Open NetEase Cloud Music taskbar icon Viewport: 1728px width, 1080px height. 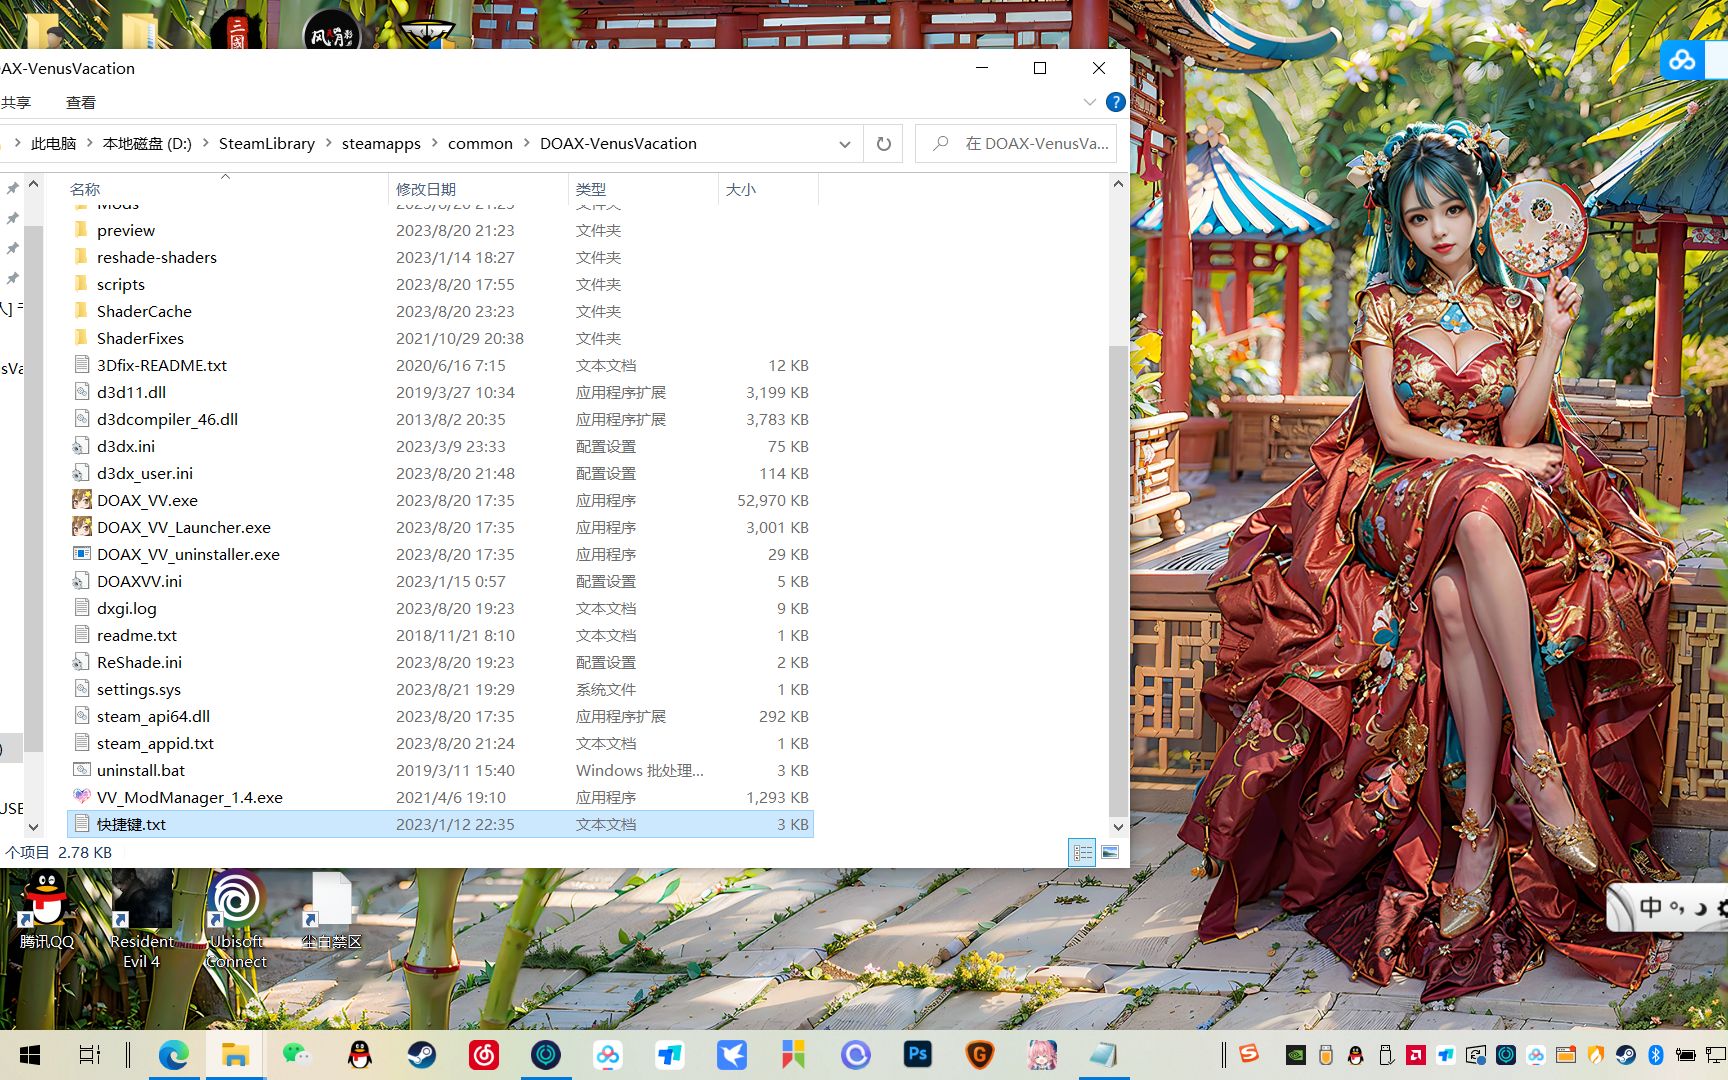pyautogui.click(x=484, y=1054)
